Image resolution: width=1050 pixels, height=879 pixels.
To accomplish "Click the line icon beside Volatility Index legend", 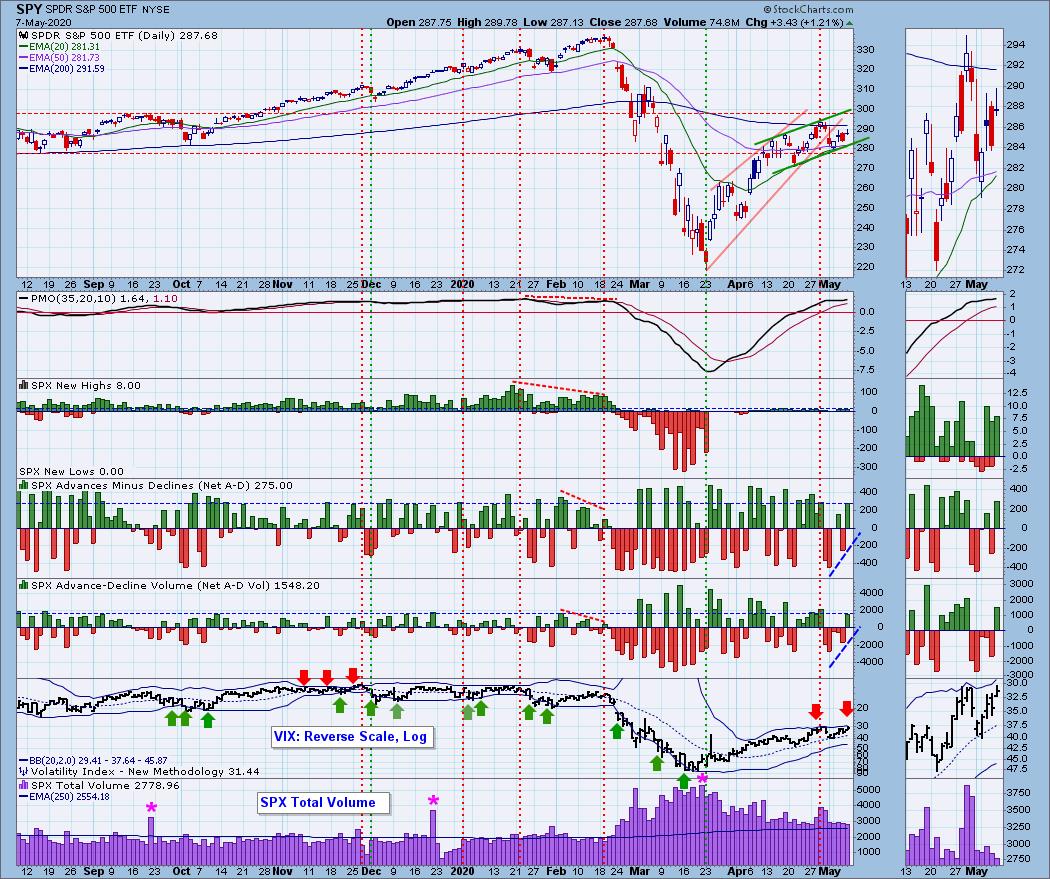I will (23, 771).
